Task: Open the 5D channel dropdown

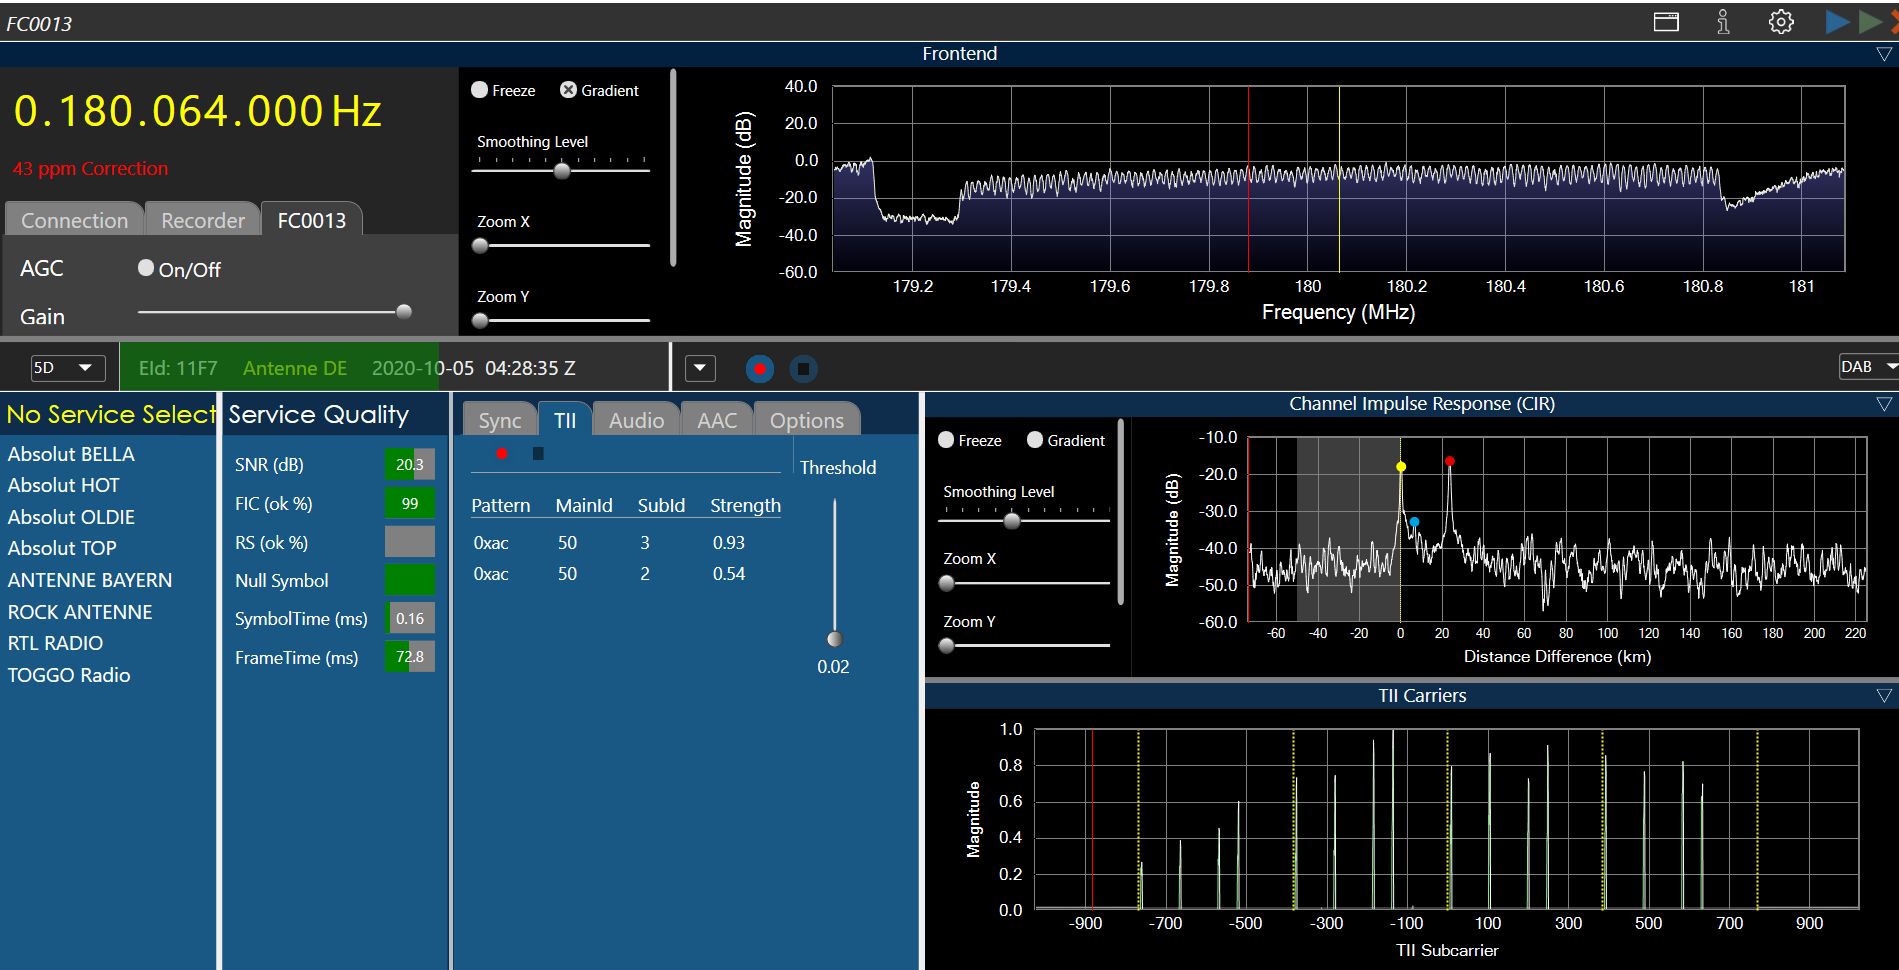Action: point(67,368)
